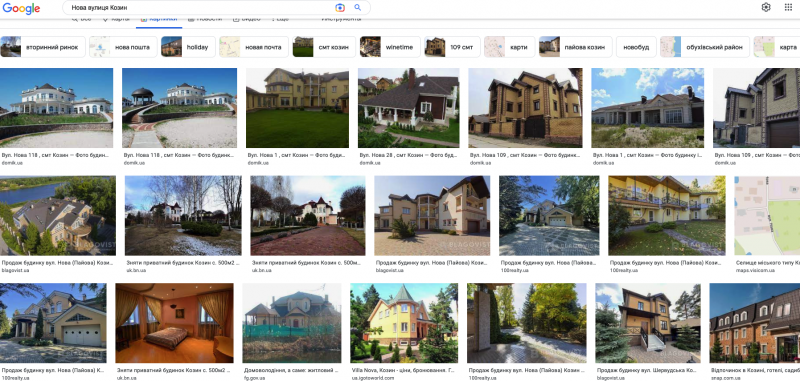Open the red brick hotel building photo
Image resolution: width=800 pixels, height=381 pixels.
[755, 323]
